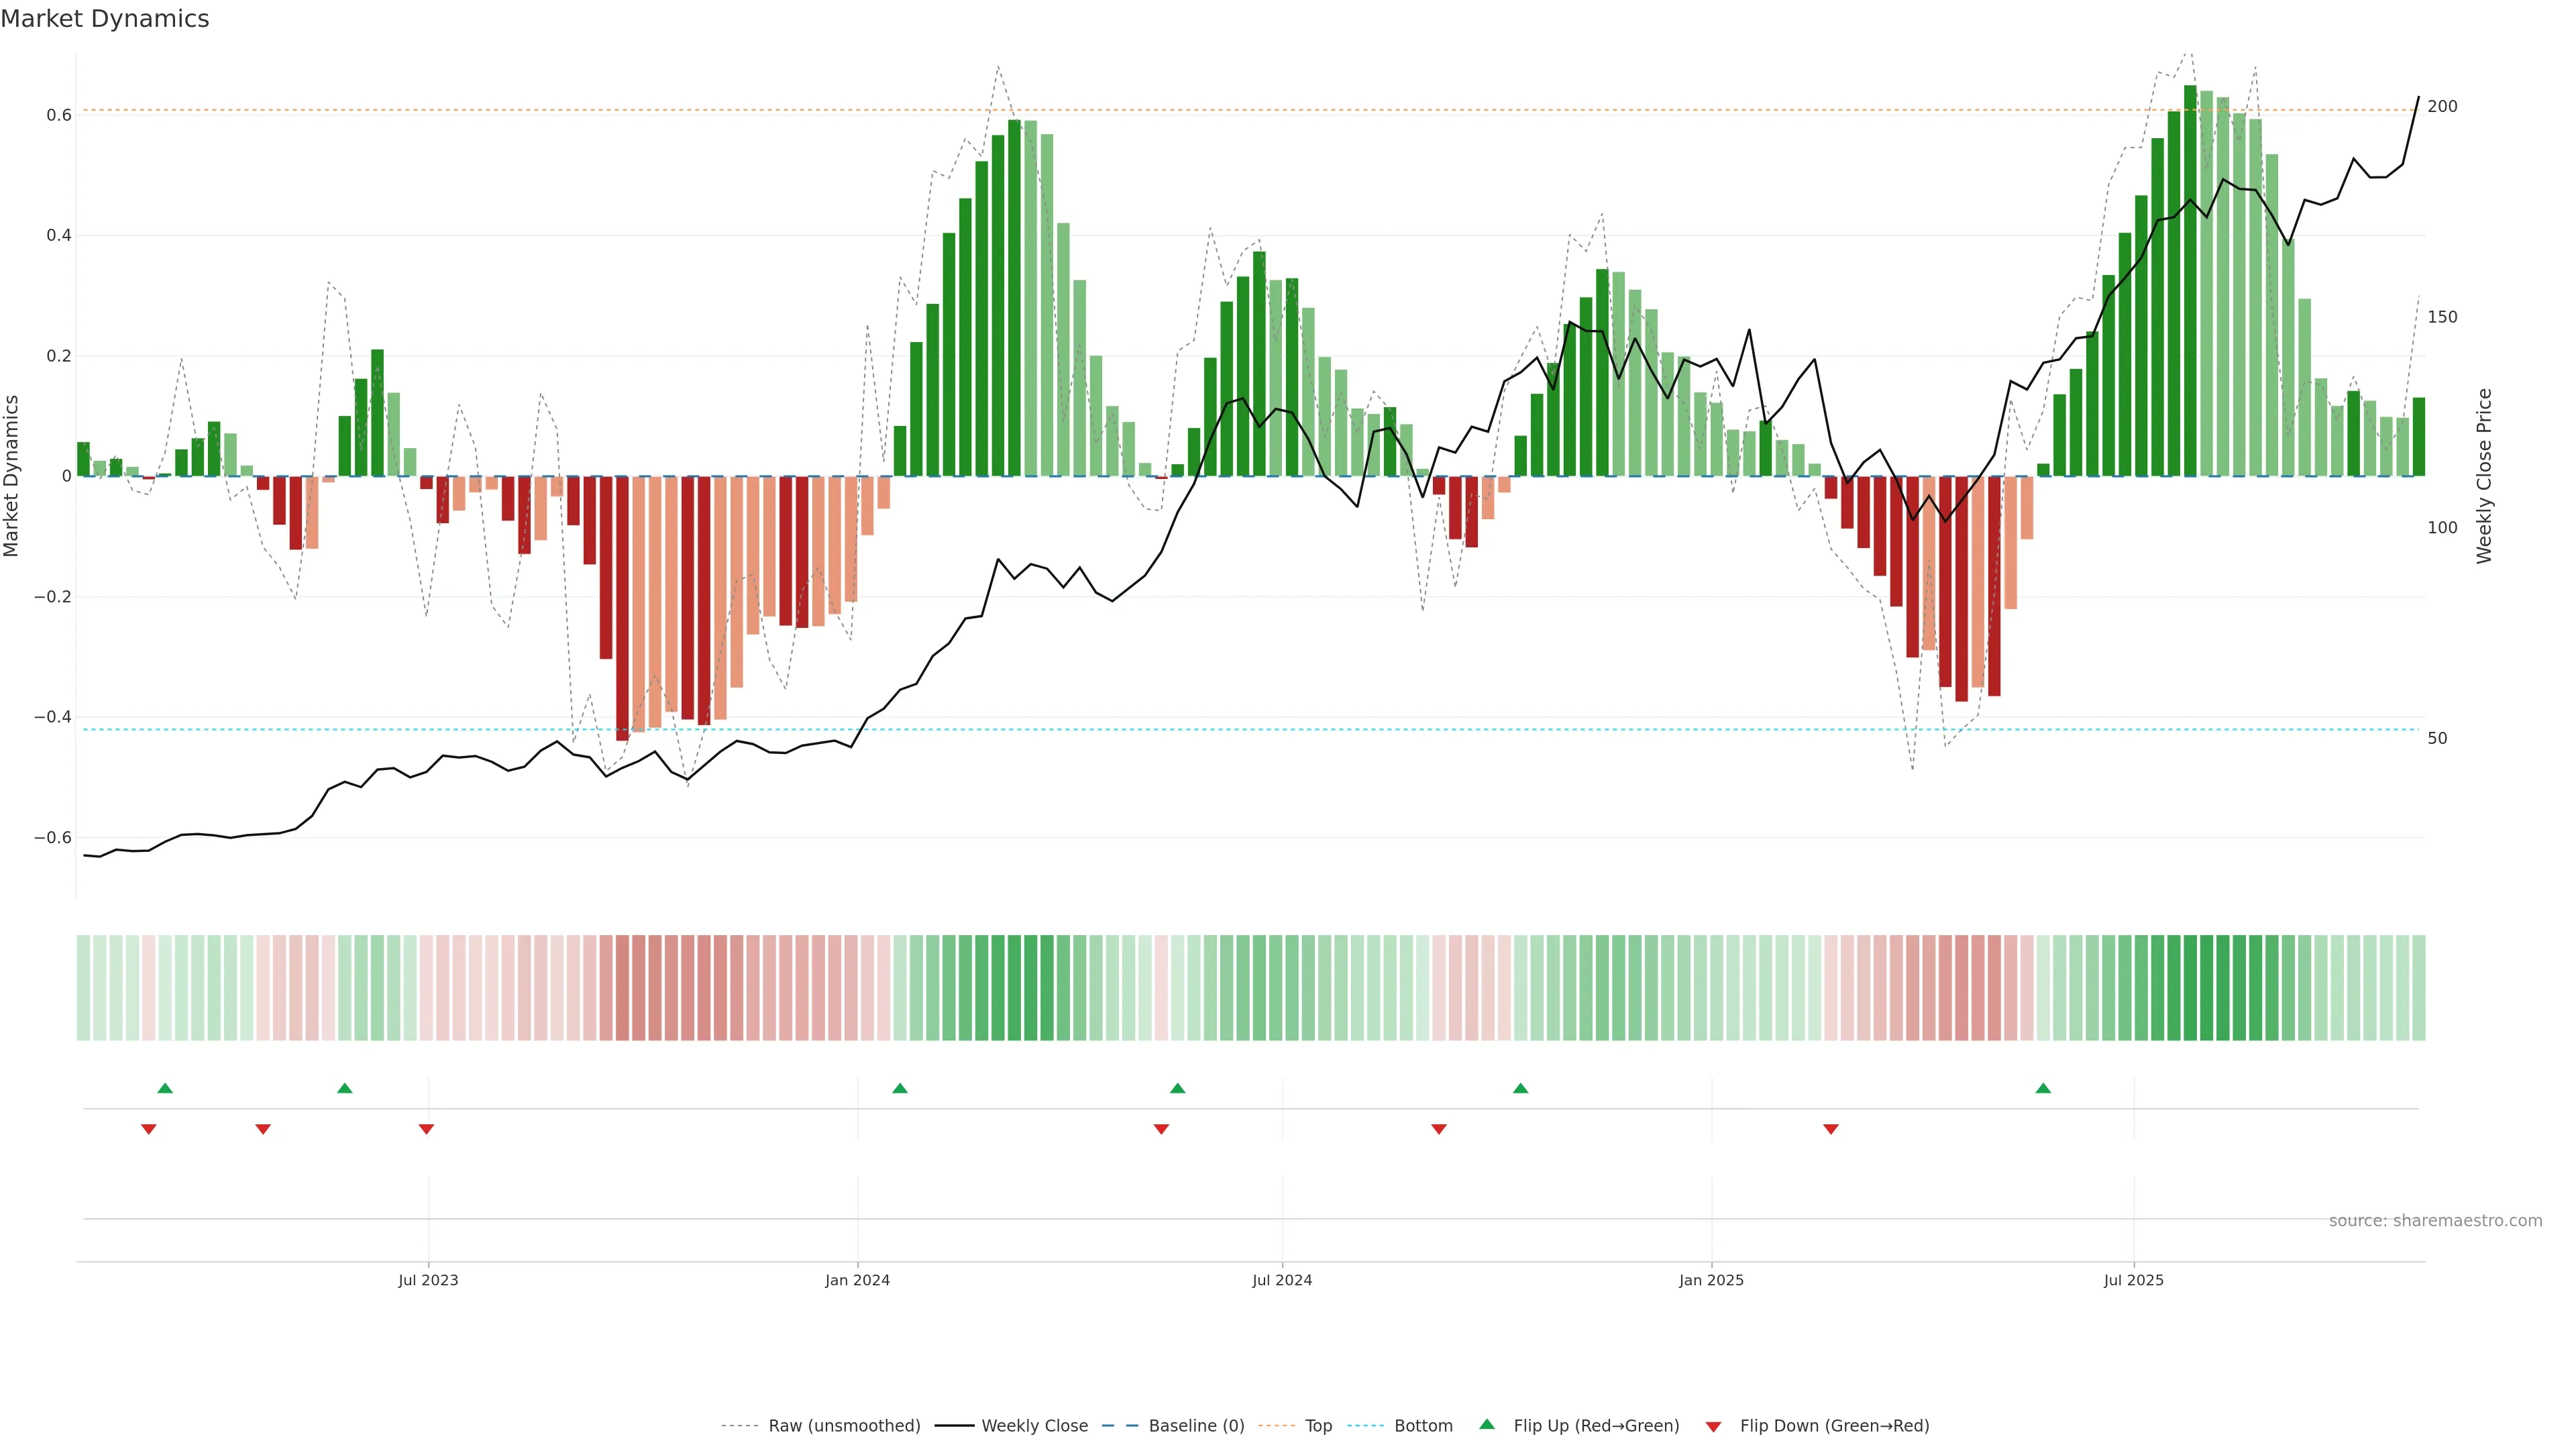The height and width of the screenshot is (1449, 2576).
Task: Click red flip-down marker just before Jul 2023
Action: click(x=426, y=1129)
